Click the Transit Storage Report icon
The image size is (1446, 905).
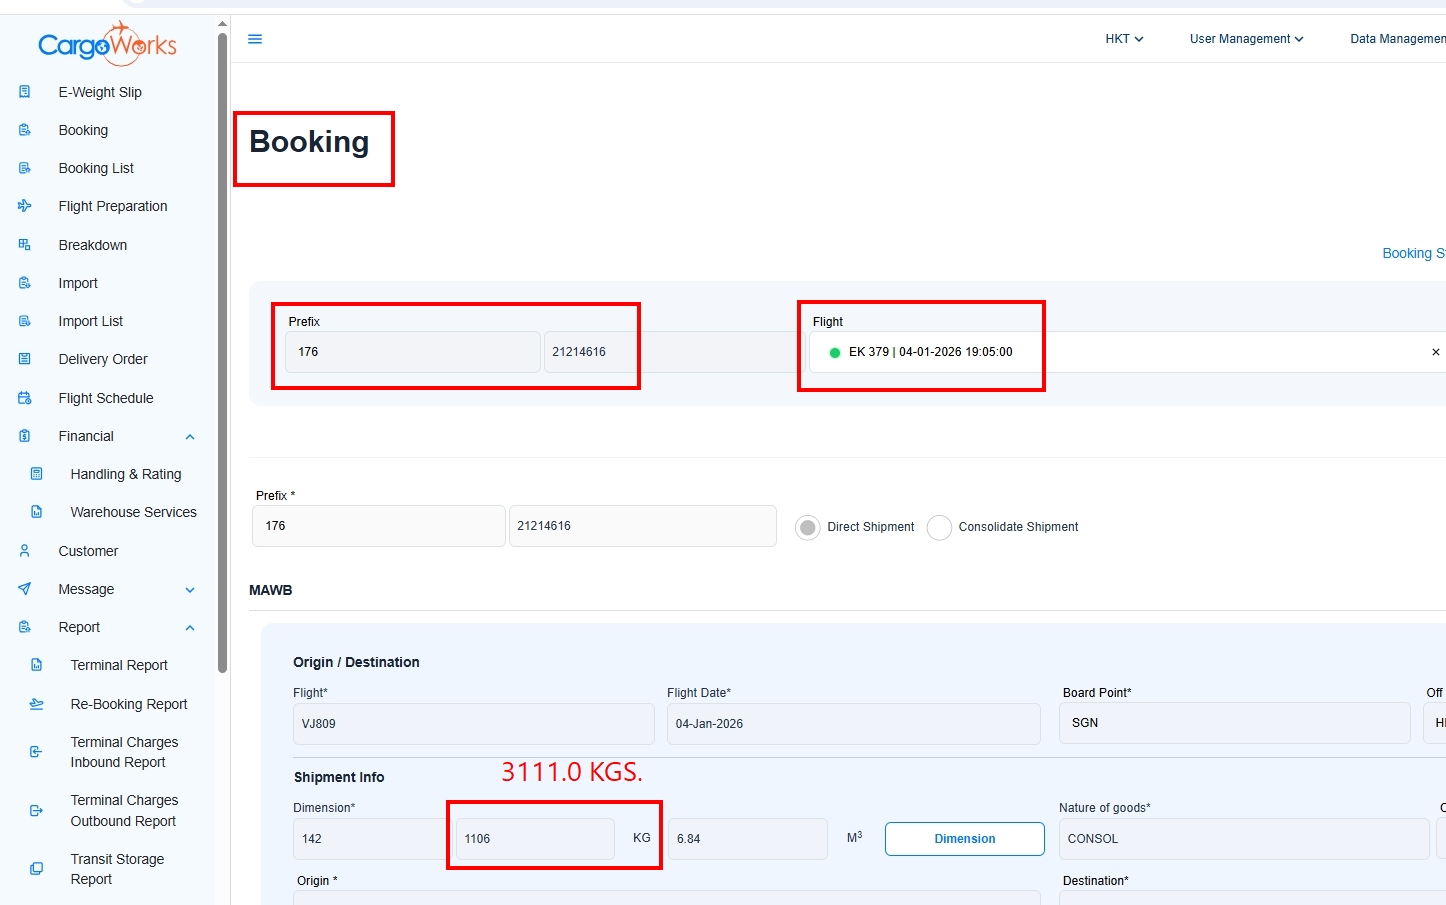37,869
